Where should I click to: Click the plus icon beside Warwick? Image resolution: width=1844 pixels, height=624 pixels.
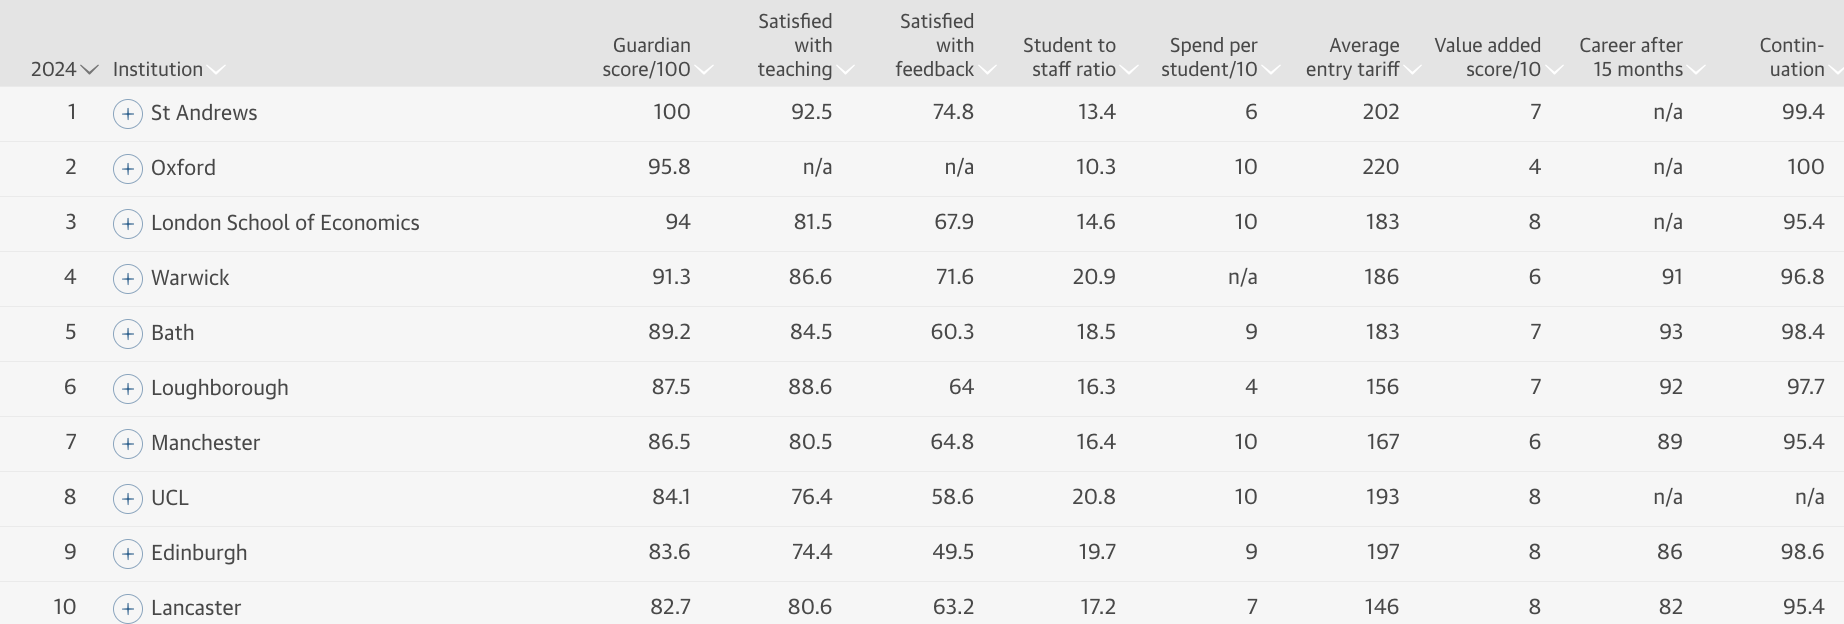tap(127, 279)
